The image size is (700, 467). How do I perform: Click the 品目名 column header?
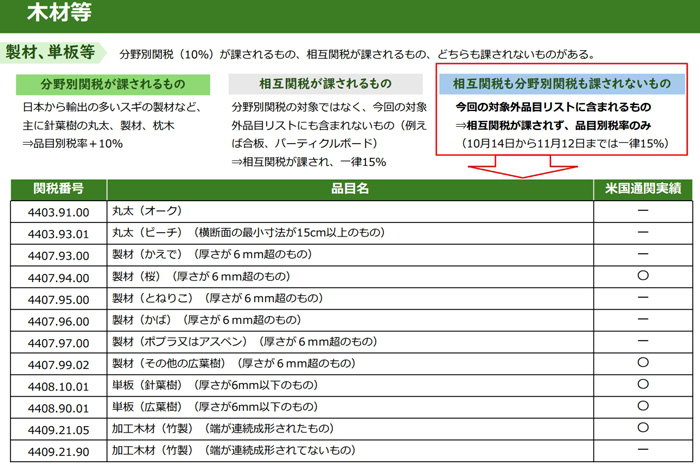[x=350, y=188]
